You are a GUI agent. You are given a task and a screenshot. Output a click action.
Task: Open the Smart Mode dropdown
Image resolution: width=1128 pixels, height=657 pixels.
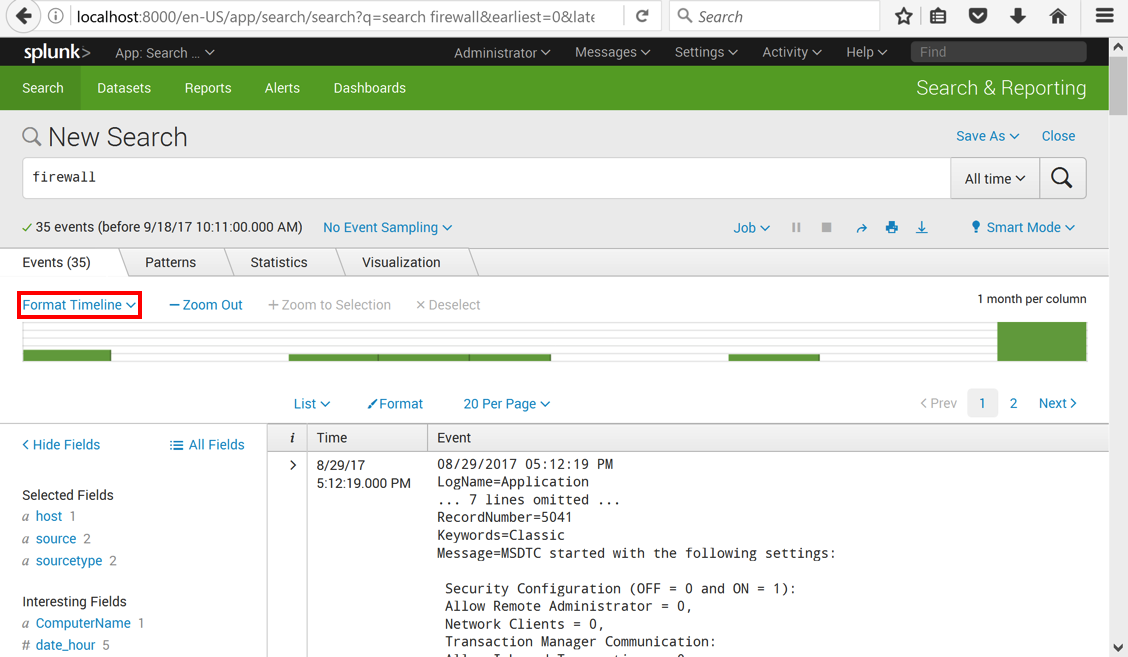(1023, 227)
